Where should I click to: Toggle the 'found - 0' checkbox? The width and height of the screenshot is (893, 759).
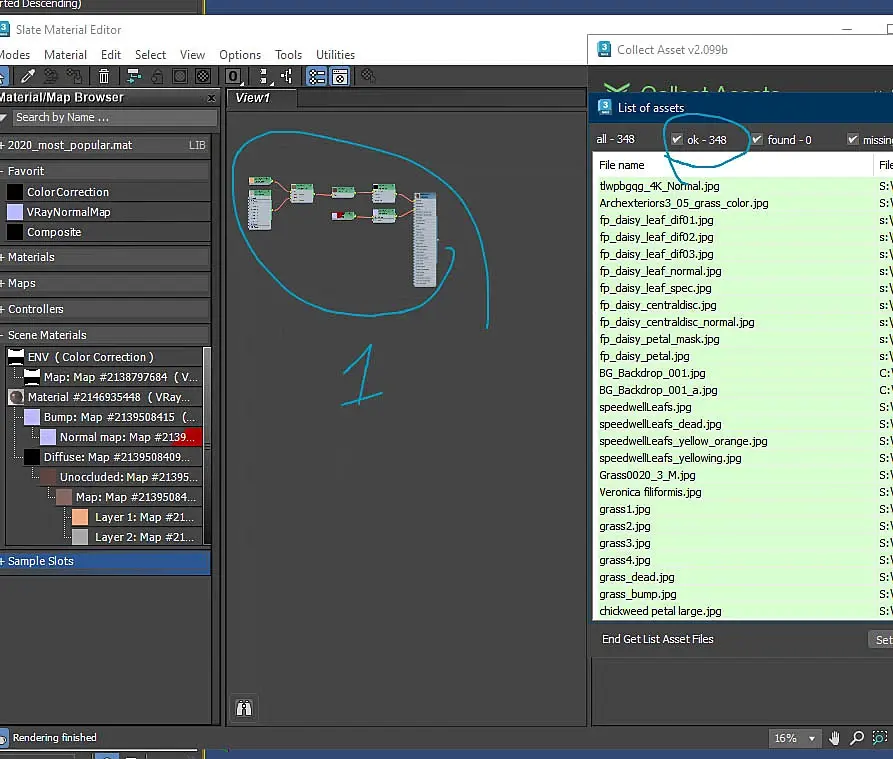coord(757,140)
